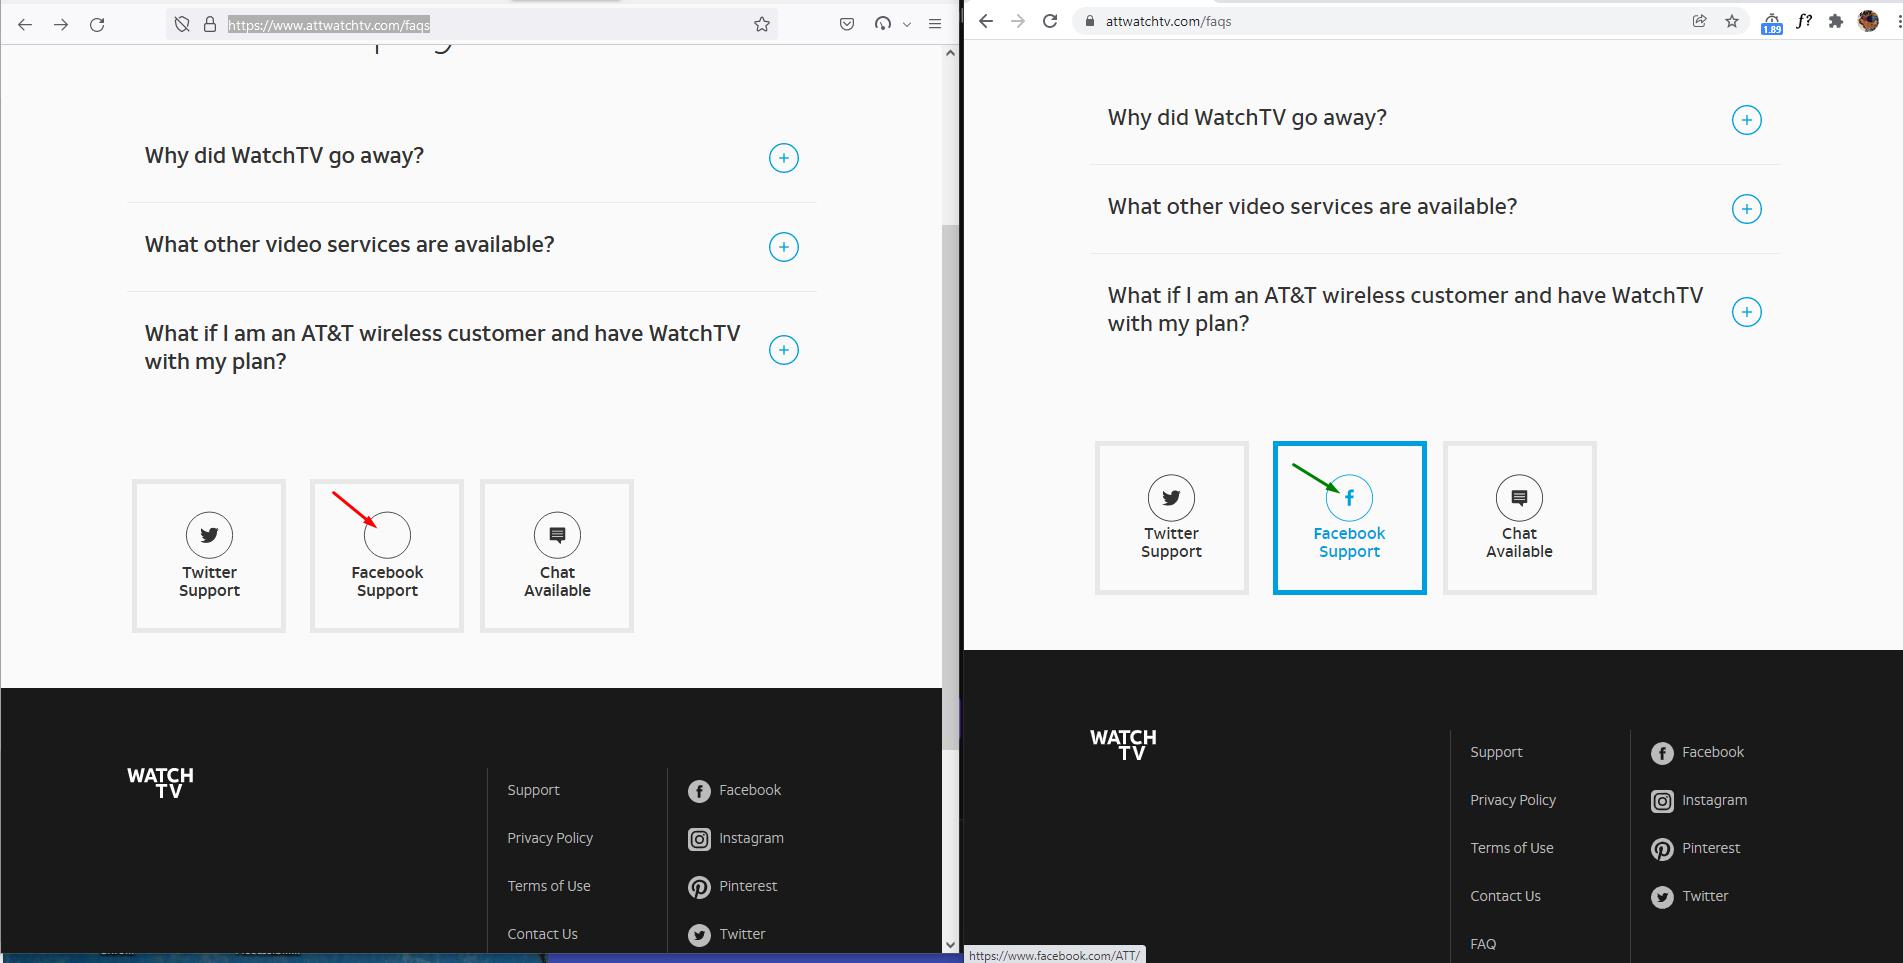Bookmark page with Chrome star icon
1903x963 pixels.
point(1732,21)
